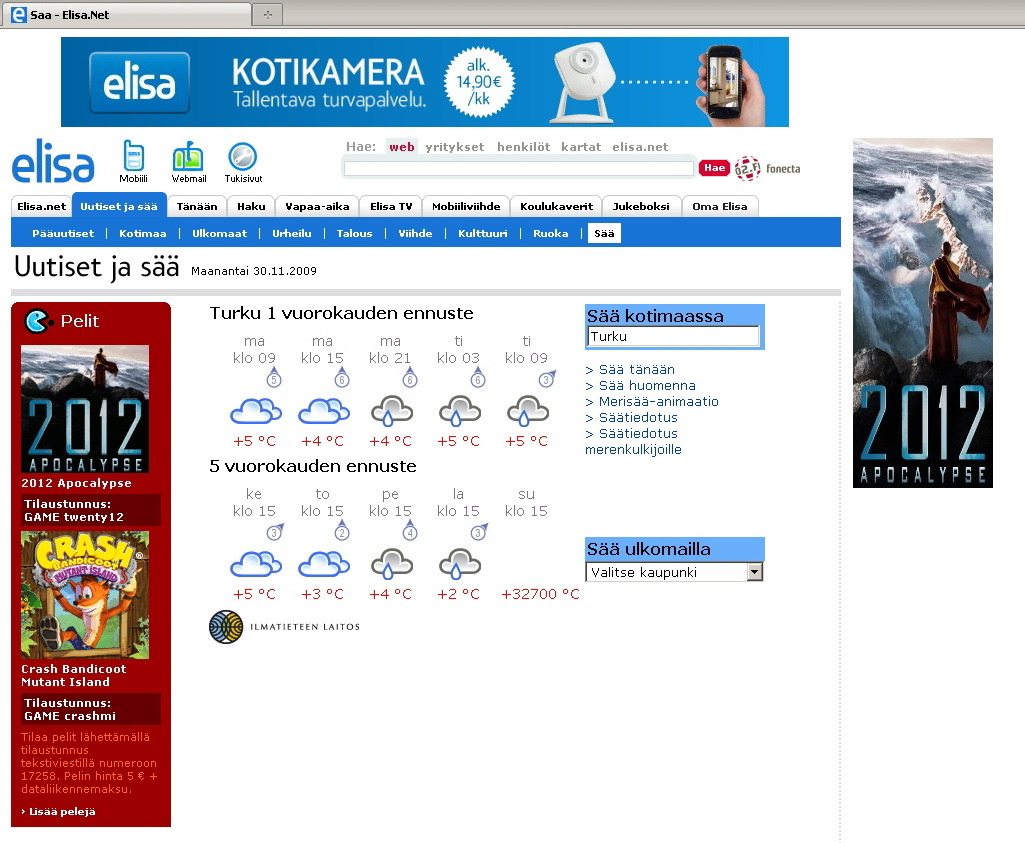The height and width of the screenshot is (843, 1025).
Task: Open the Tänään tab
Action: point(197,207)
